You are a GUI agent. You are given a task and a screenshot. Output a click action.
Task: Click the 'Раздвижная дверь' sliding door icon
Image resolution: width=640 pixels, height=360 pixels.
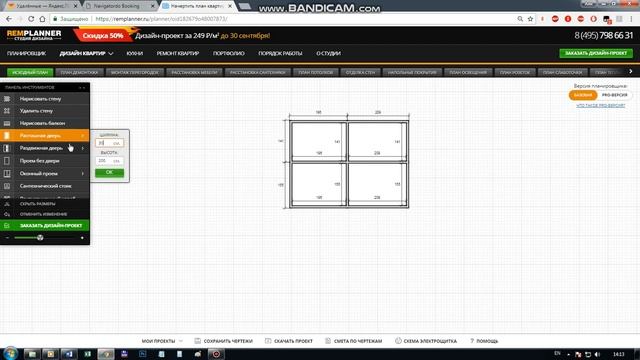click(7, 148)
